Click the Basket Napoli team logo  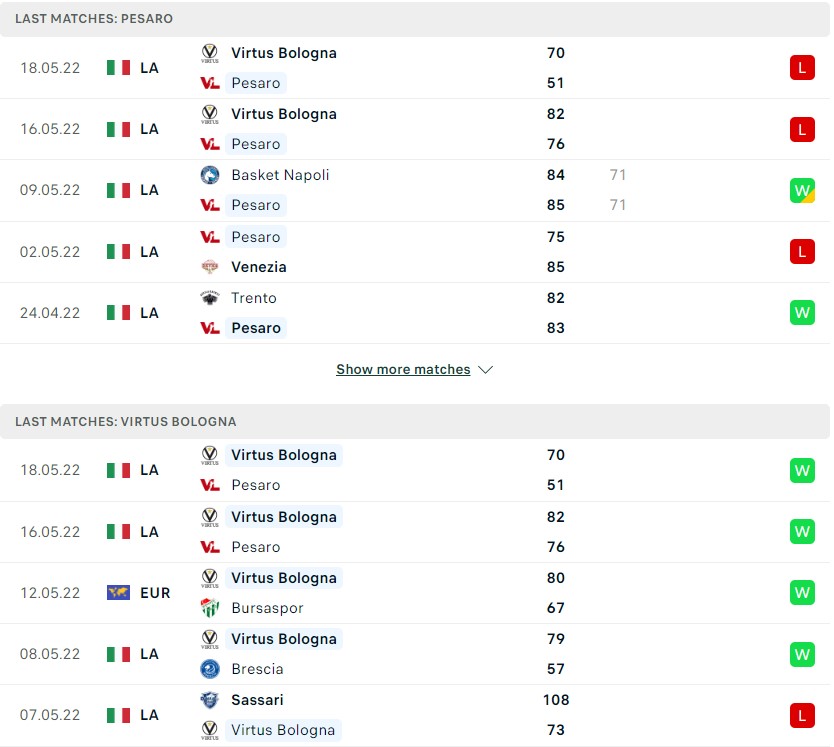[209, 175]
